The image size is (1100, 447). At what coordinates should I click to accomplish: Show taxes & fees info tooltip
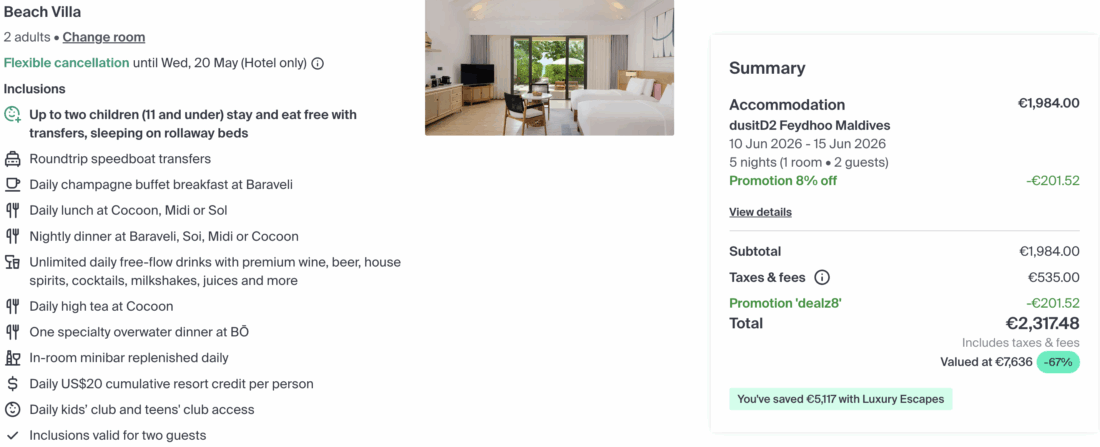822,278
